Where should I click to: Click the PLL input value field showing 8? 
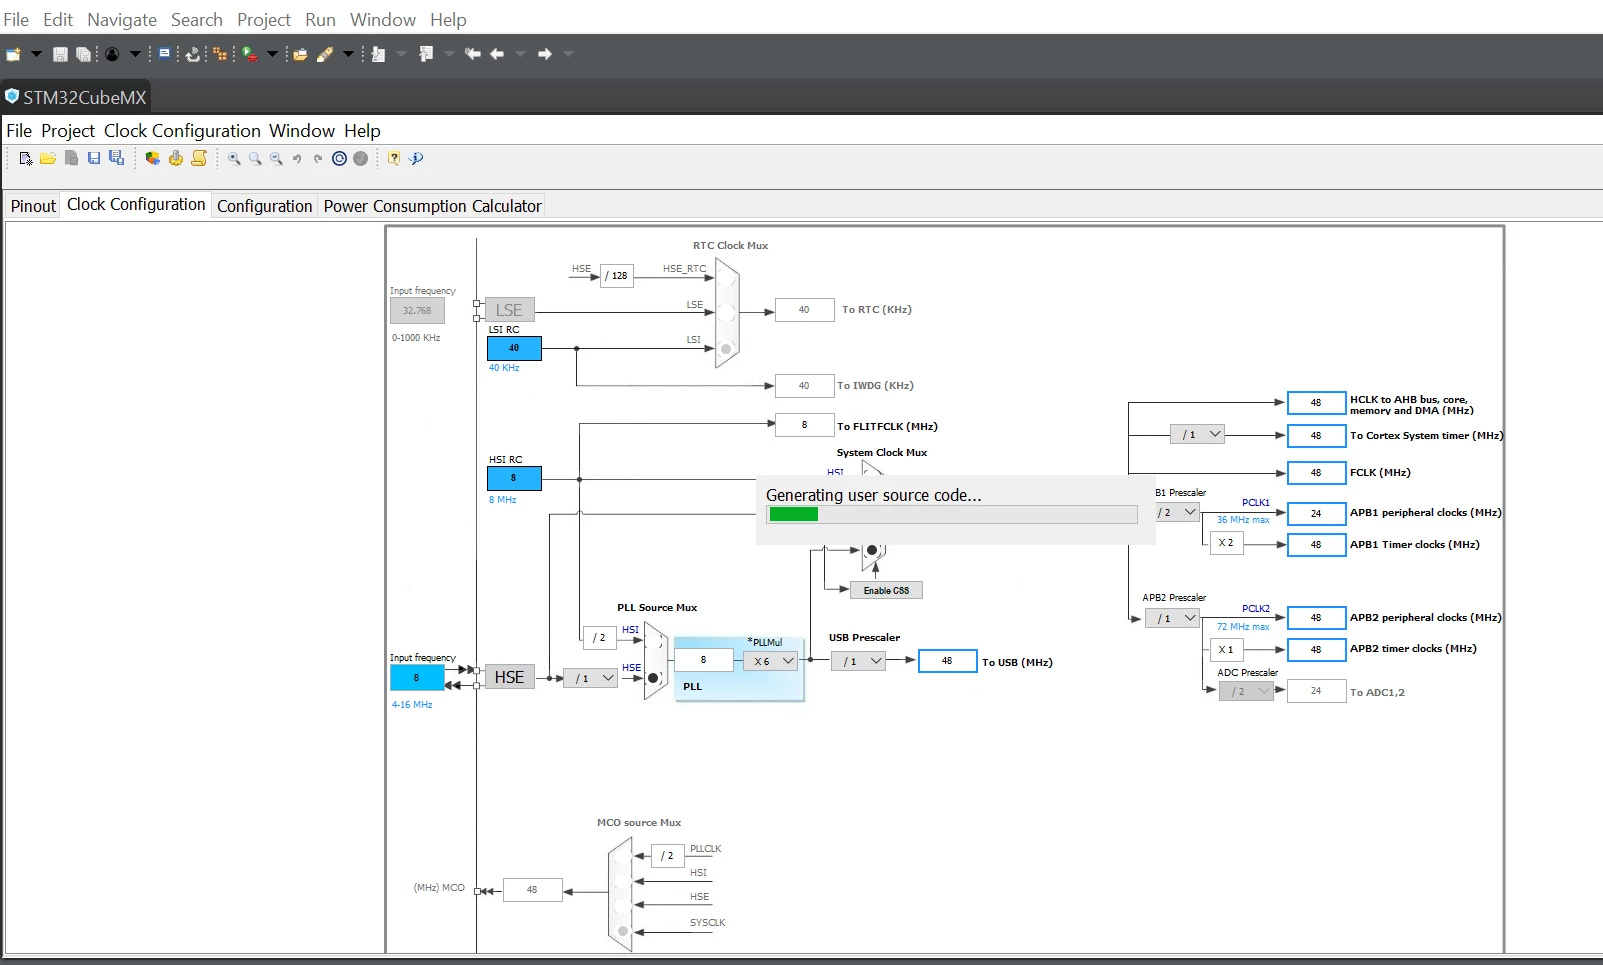click(703, 660)
